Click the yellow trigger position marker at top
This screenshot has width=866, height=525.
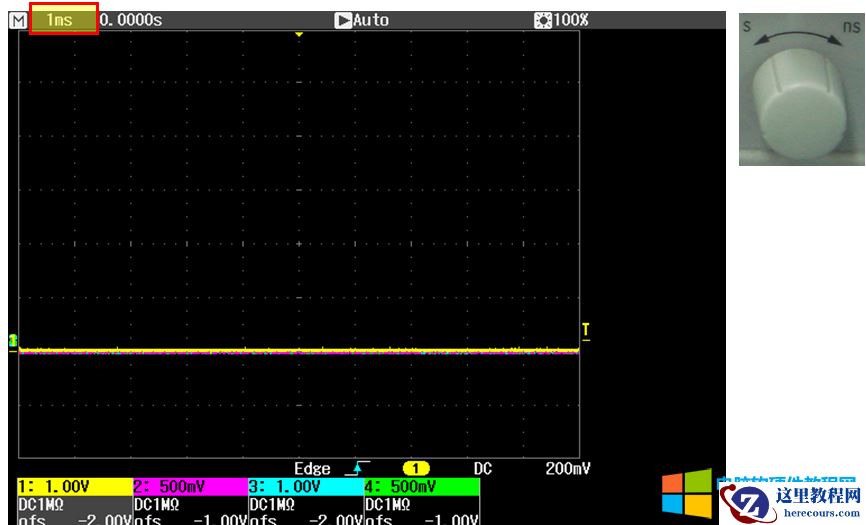[298, 35]
